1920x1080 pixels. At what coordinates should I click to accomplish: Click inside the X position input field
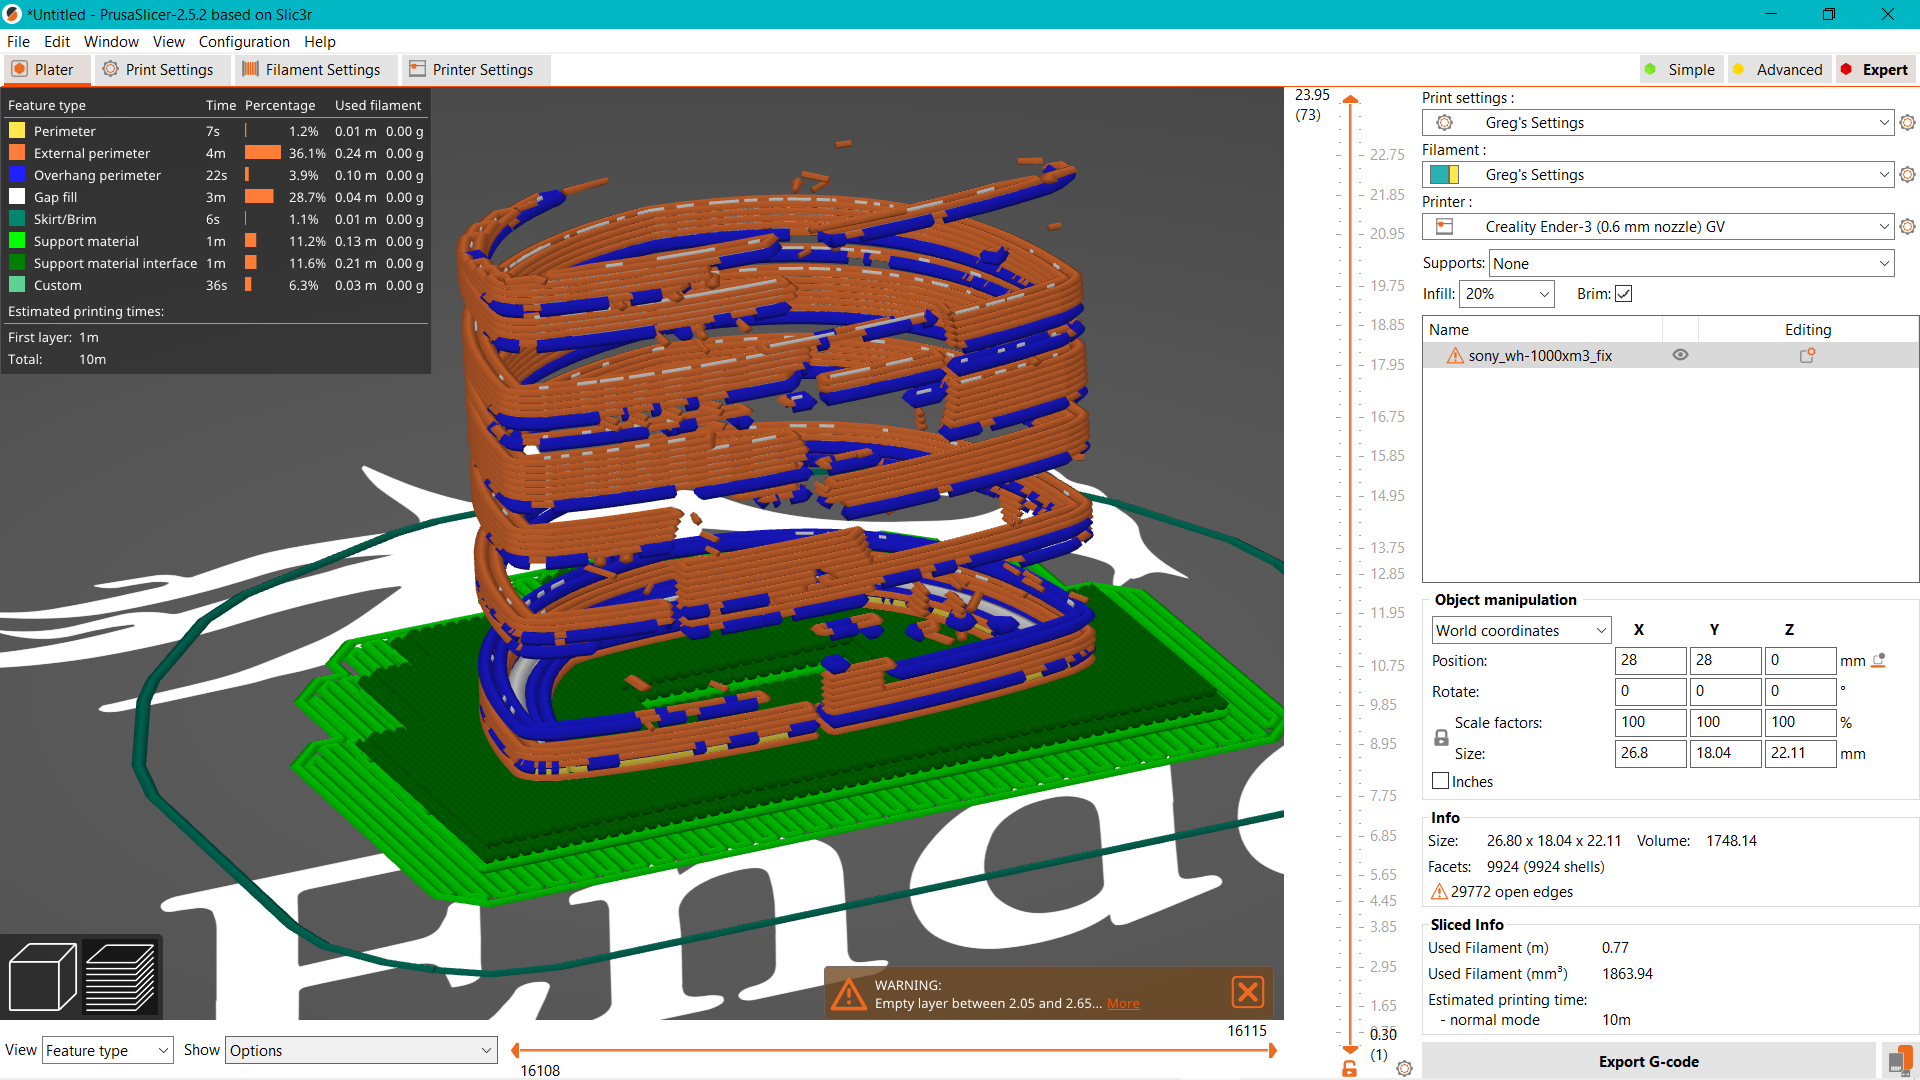[1650, 660]
